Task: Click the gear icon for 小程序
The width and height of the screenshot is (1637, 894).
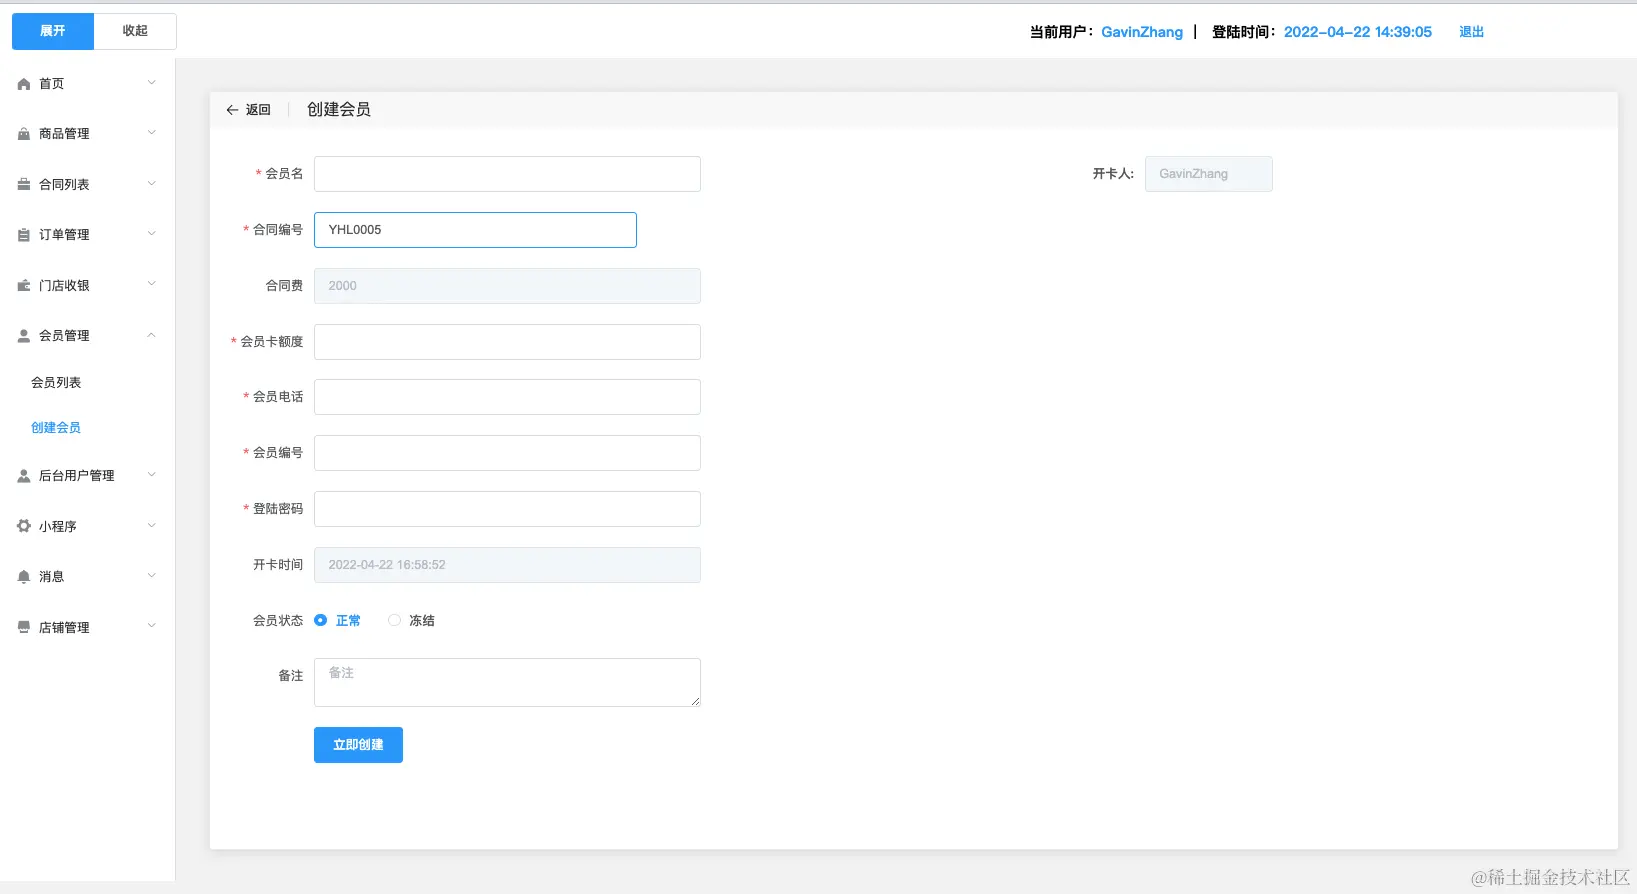Action: coord(24,526)
